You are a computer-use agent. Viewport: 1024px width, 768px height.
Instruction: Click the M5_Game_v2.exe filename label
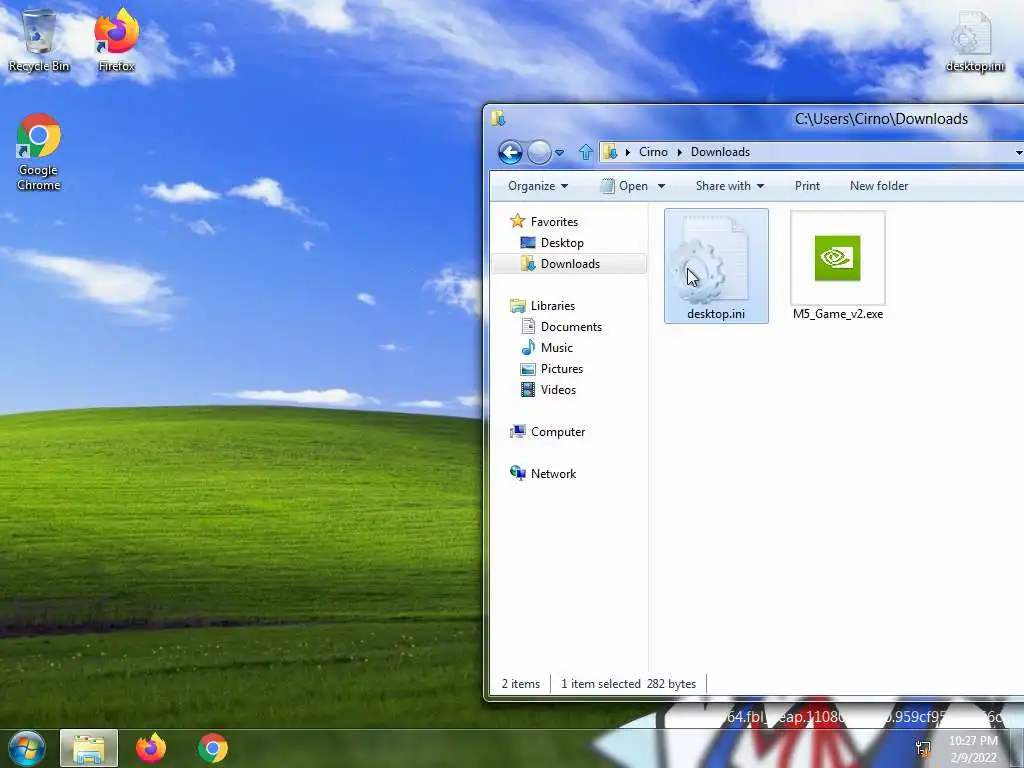[838, 314]
